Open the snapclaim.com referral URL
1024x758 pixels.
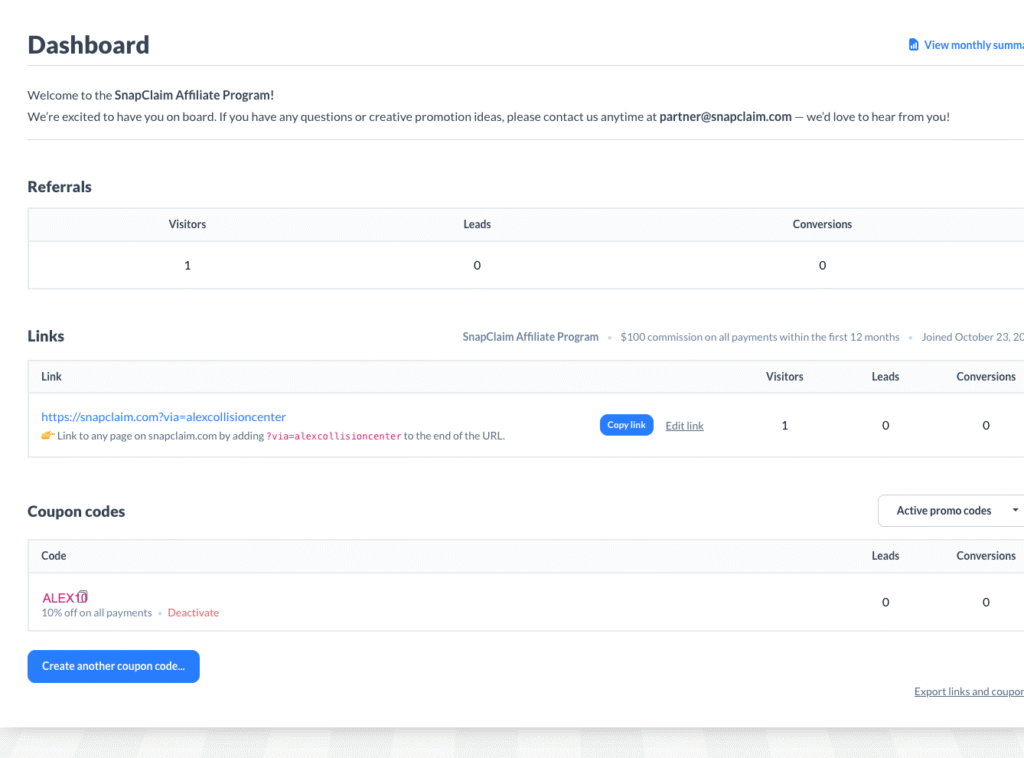click(x=163, y=417)
